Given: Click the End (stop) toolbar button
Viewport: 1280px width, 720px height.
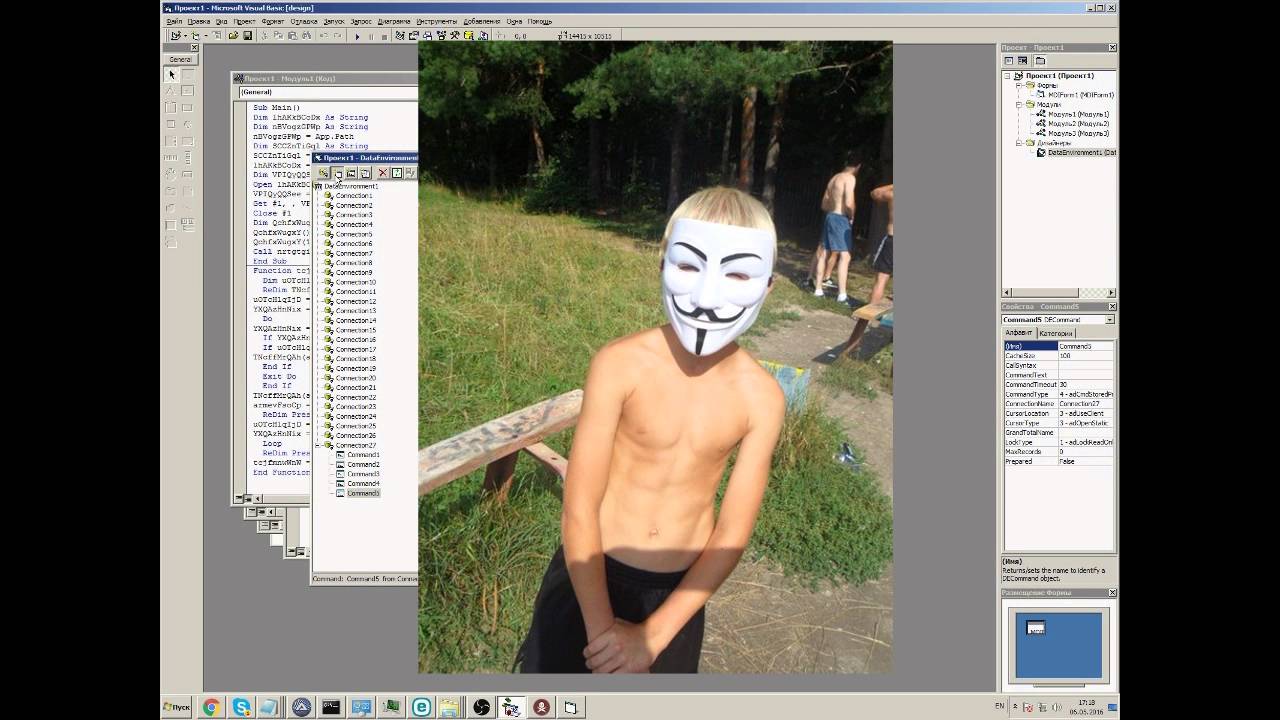Looking at the screenshot, I should pyautogui.click(x=385, y=36).
